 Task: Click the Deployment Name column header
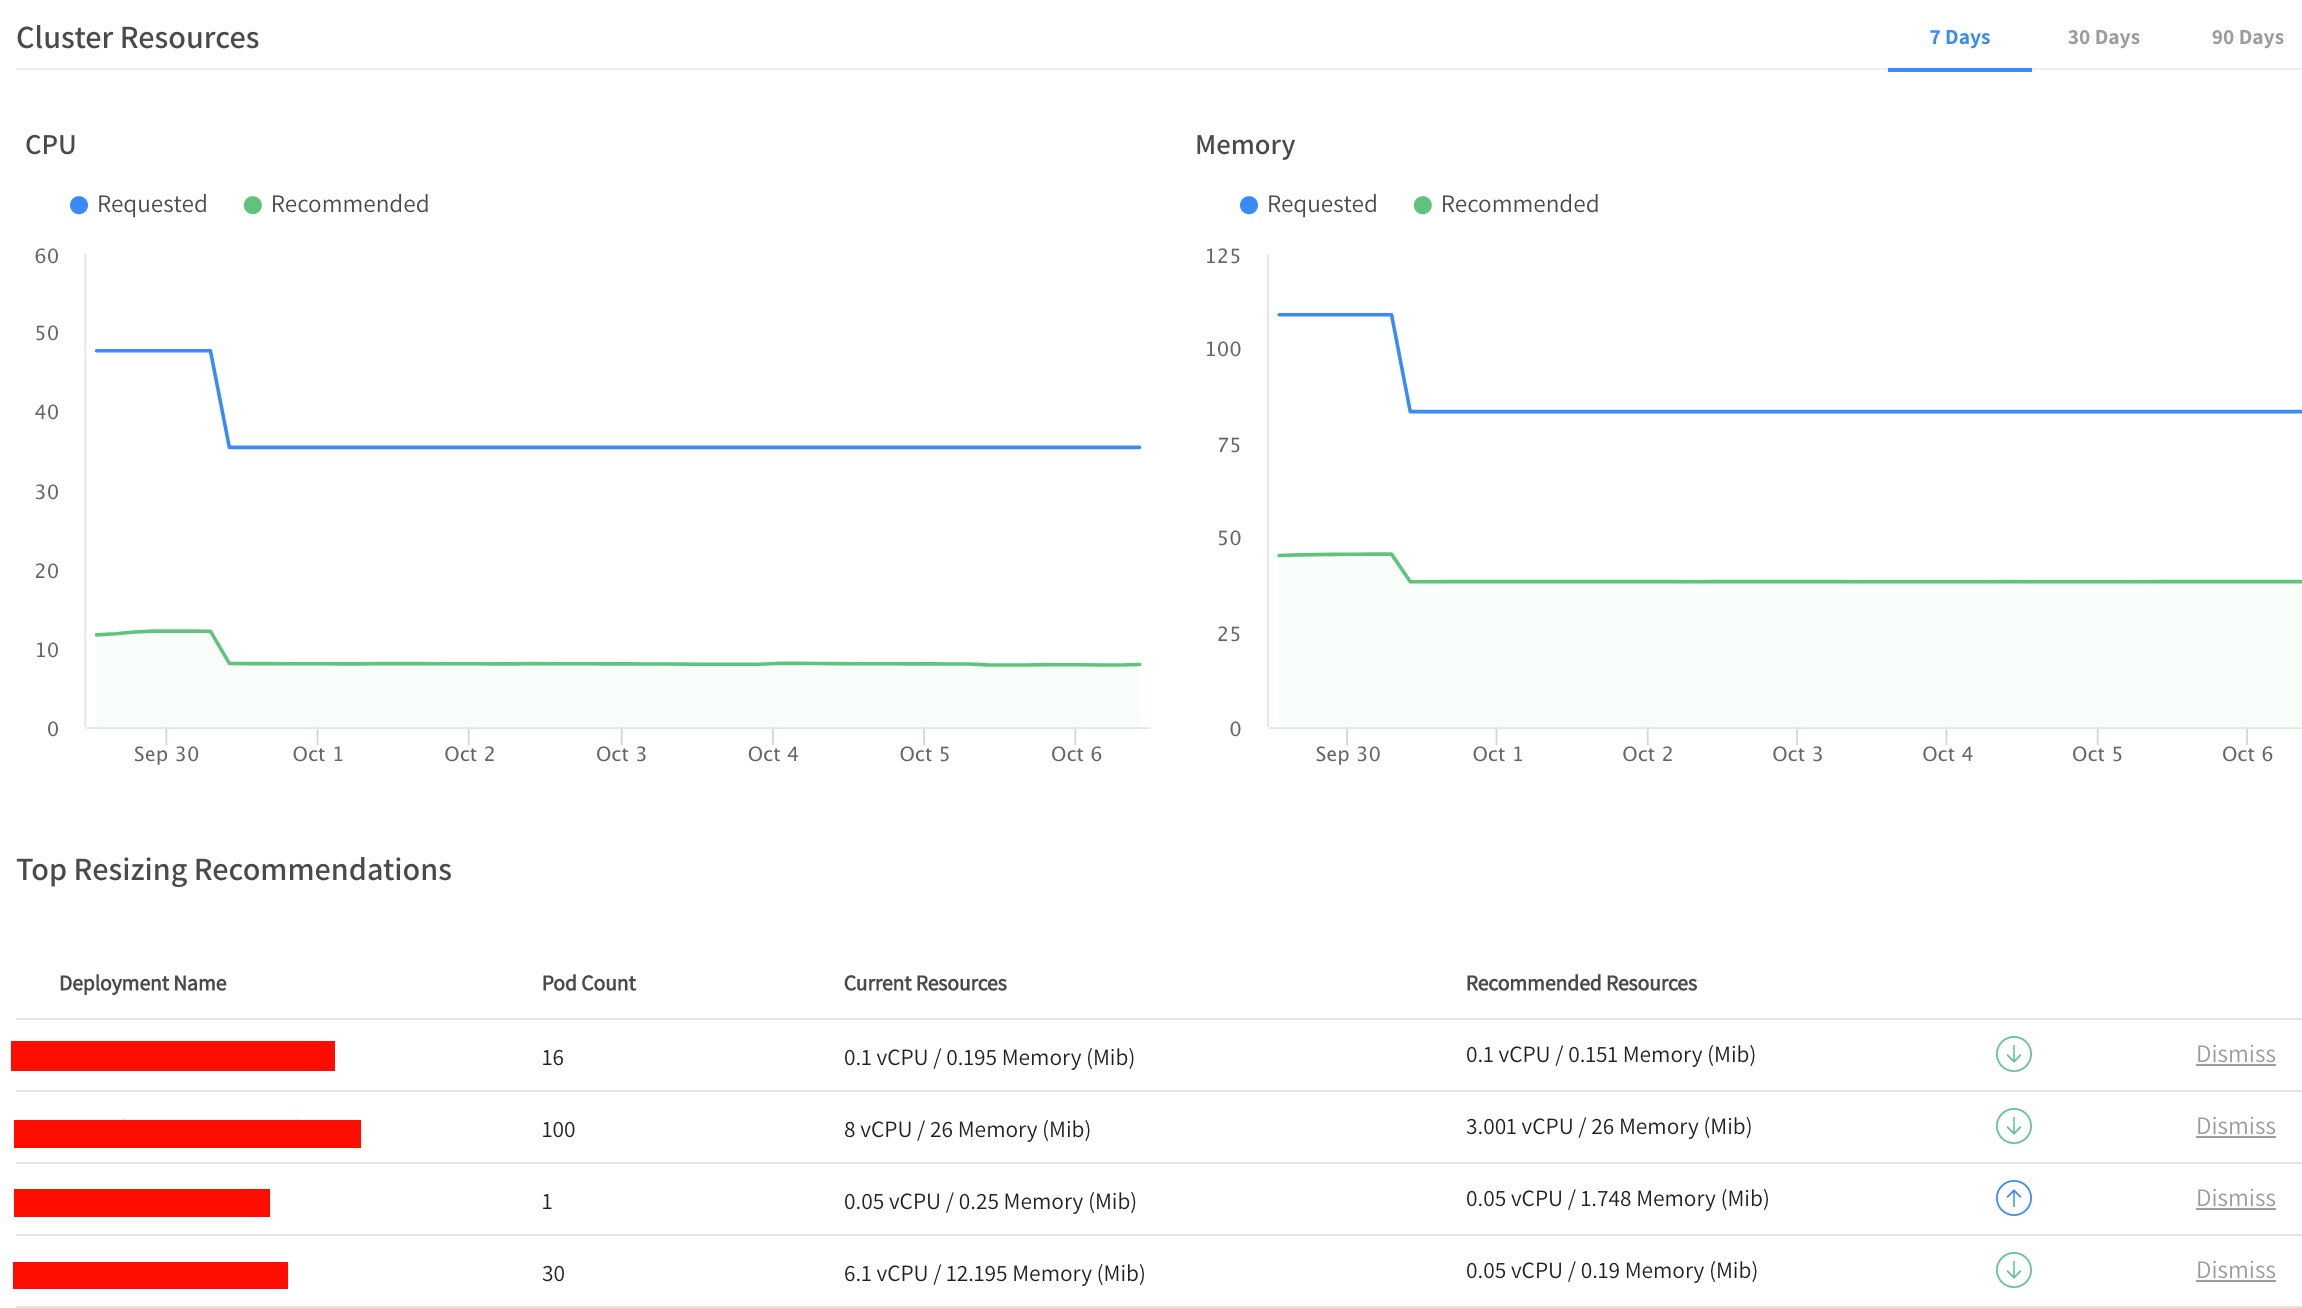142,983
